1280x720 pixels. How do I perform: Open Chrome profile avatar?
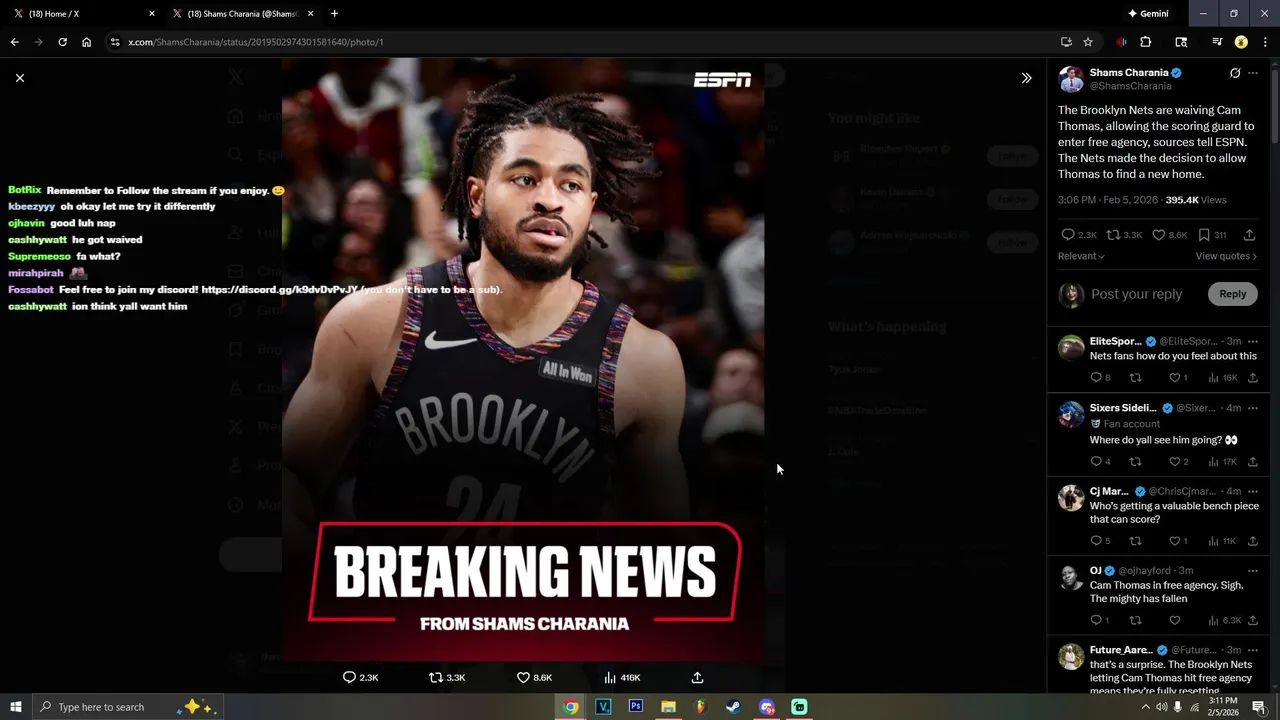[x=1241, y=42]
